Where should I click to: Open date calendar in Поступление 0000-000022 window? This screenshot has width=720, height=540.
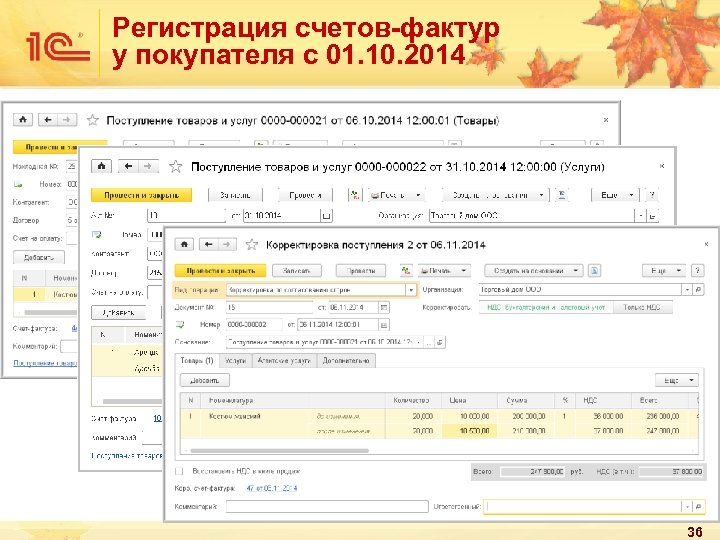(326, 215)
